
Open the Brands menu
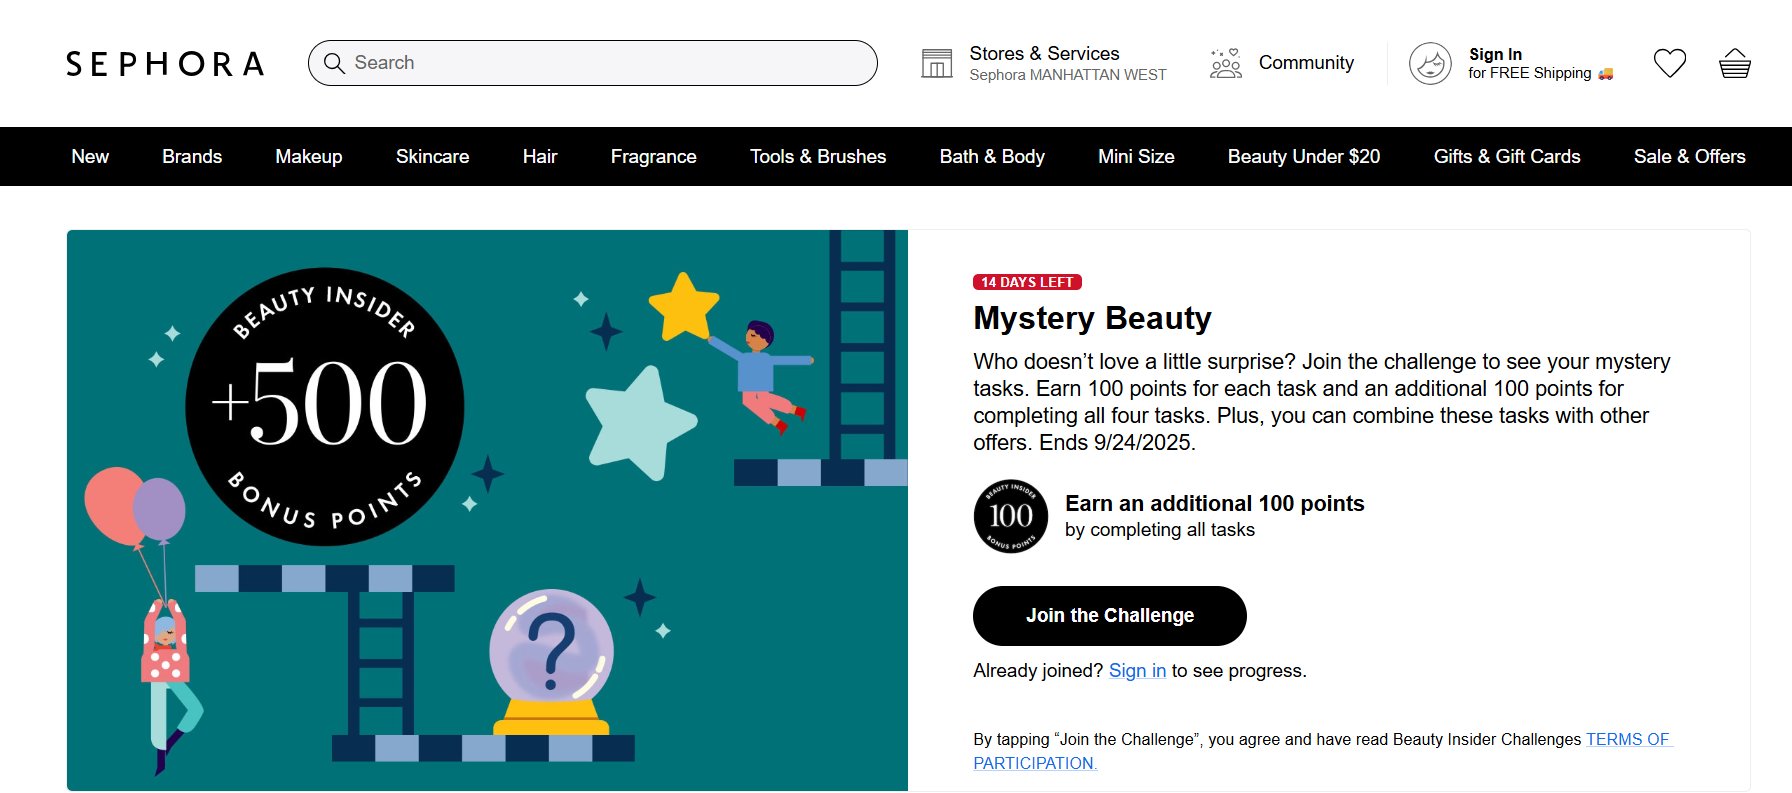coord(192,157)
